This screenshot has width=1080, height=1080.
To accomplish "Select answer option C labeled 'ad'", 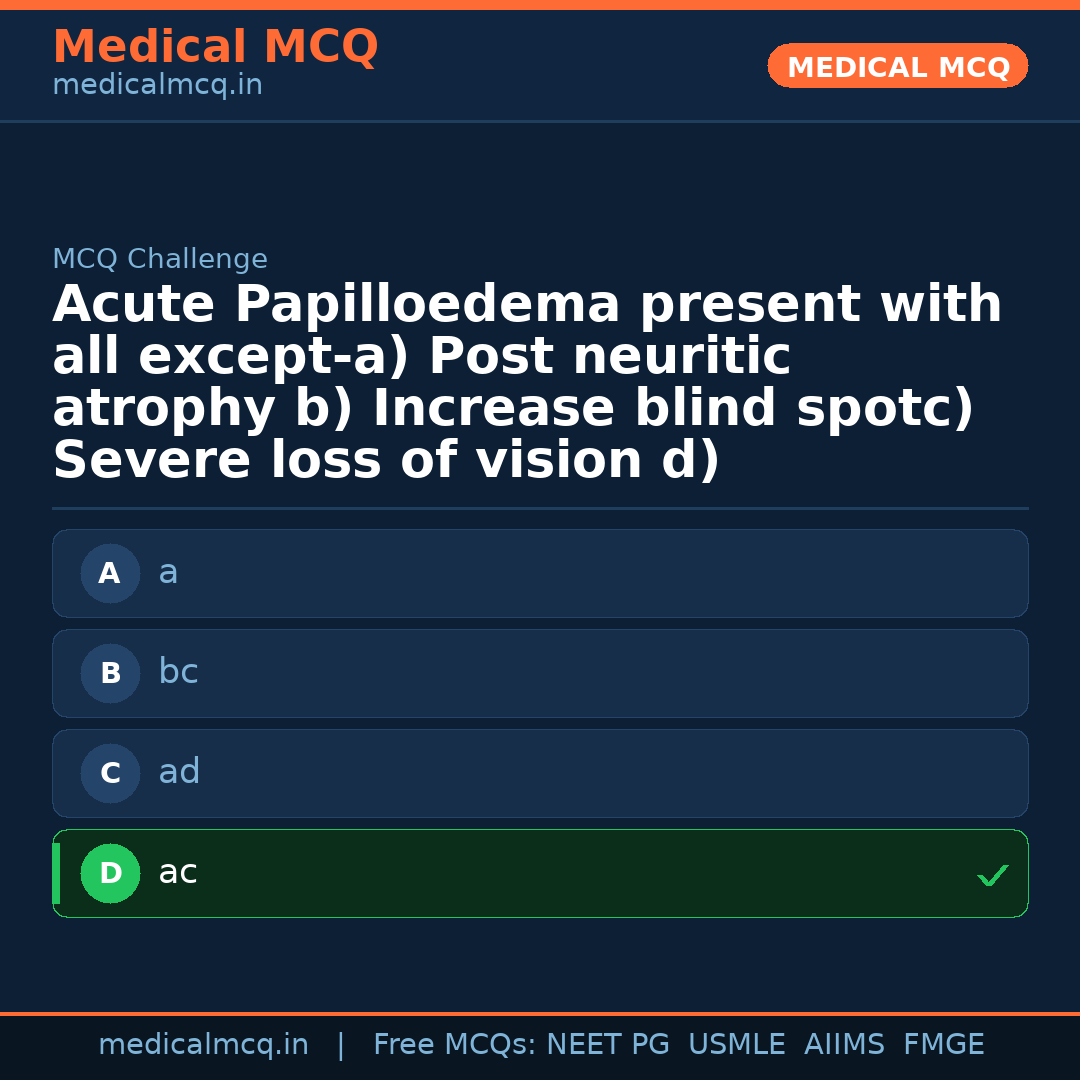I will click(x=540, y=773).
